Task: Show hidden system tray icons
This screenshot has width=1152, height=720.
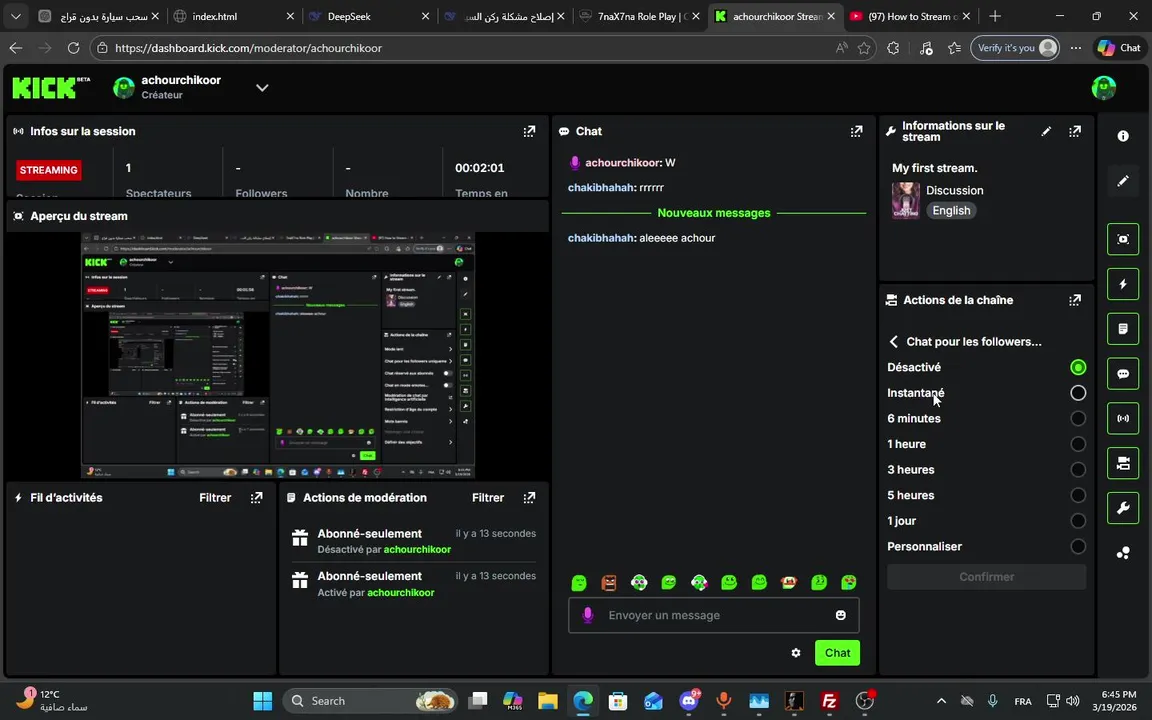Action: (x=941, y=701)
